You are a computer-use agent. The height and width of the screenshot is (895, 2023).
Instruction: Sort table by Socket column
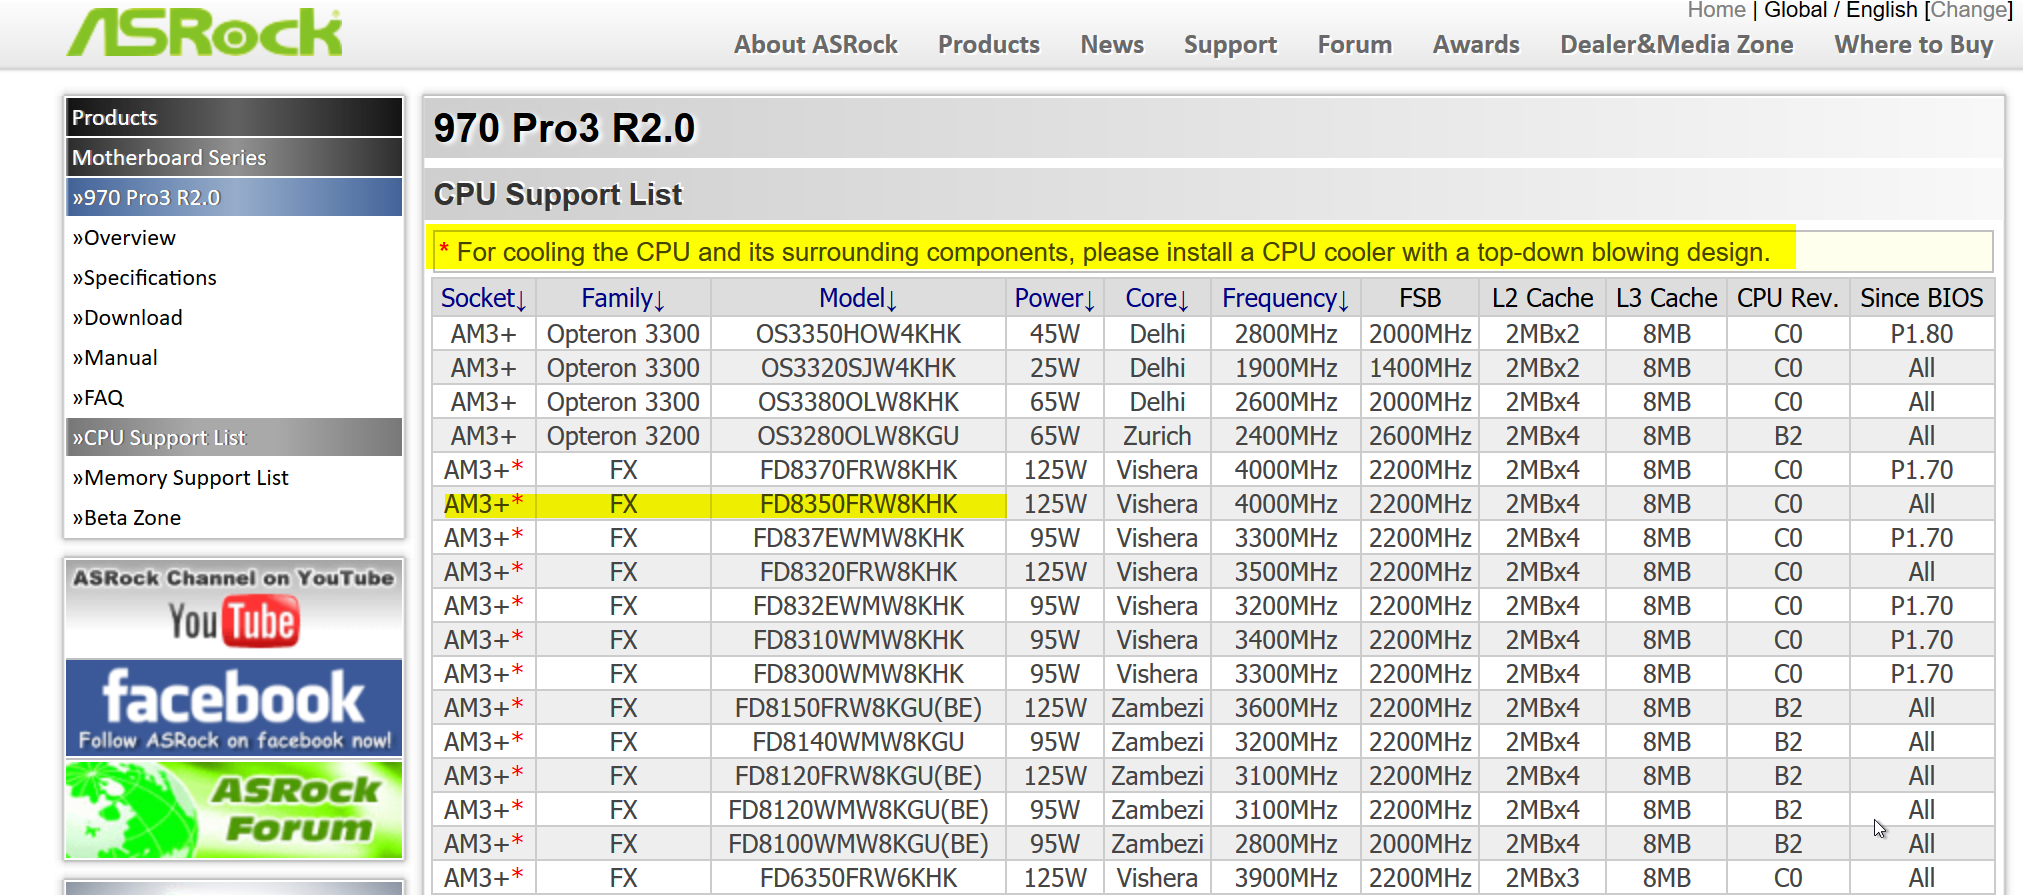484,298
